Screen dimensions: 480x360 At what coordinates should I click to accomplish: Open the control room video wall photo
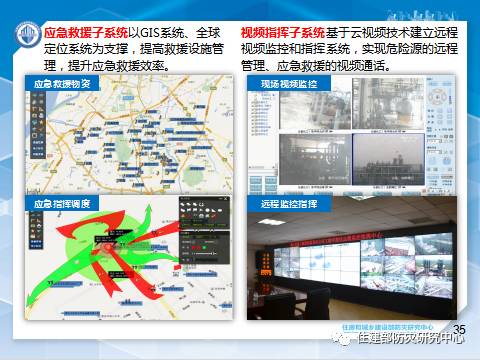coord(352,258)
